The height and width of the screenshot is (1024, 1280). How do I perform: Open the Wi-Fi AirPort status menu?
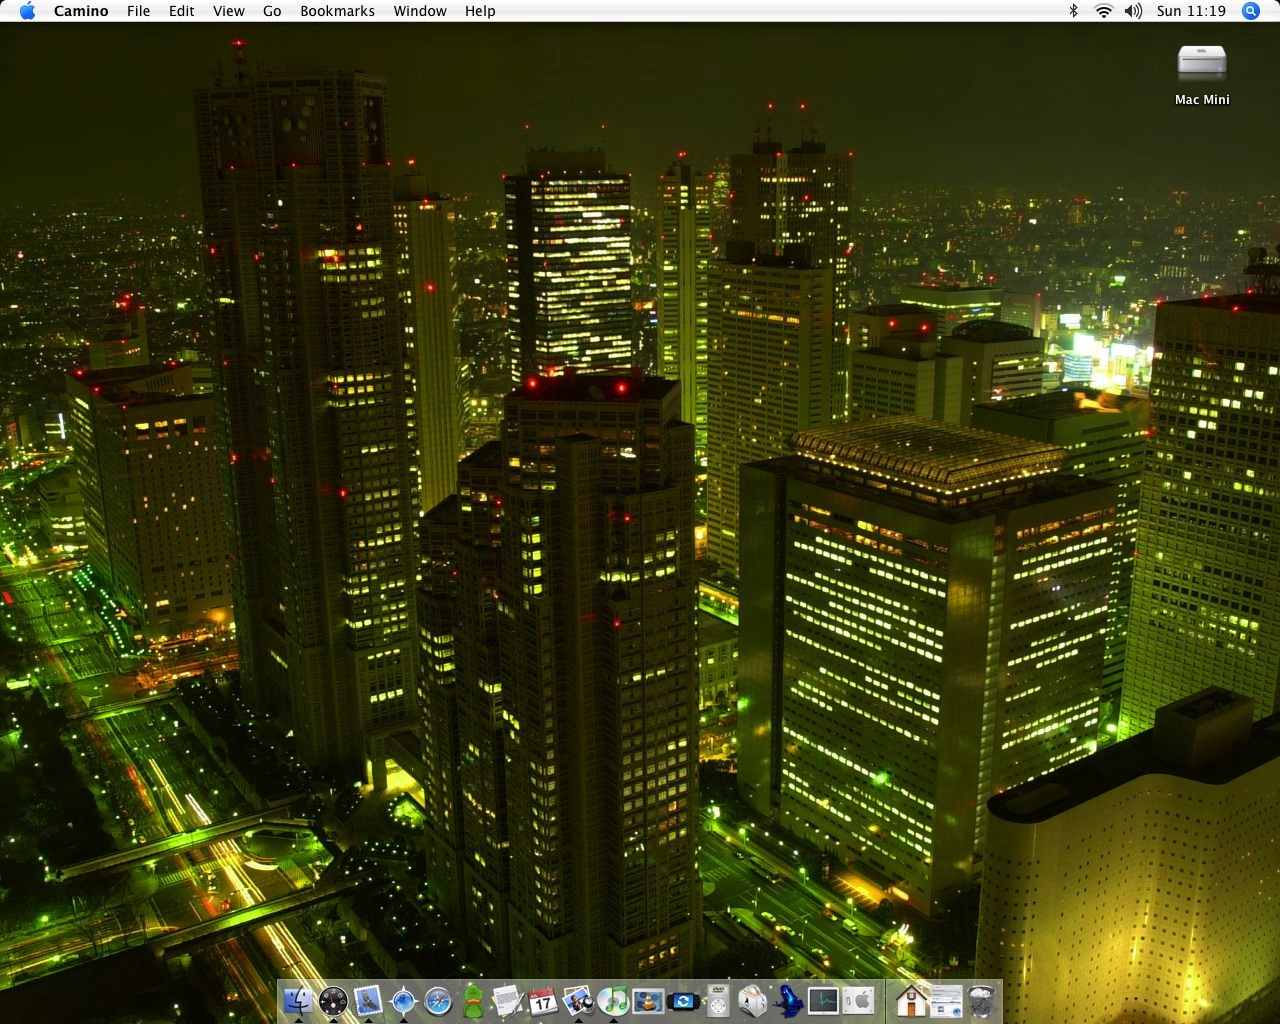click(1104, 11)
